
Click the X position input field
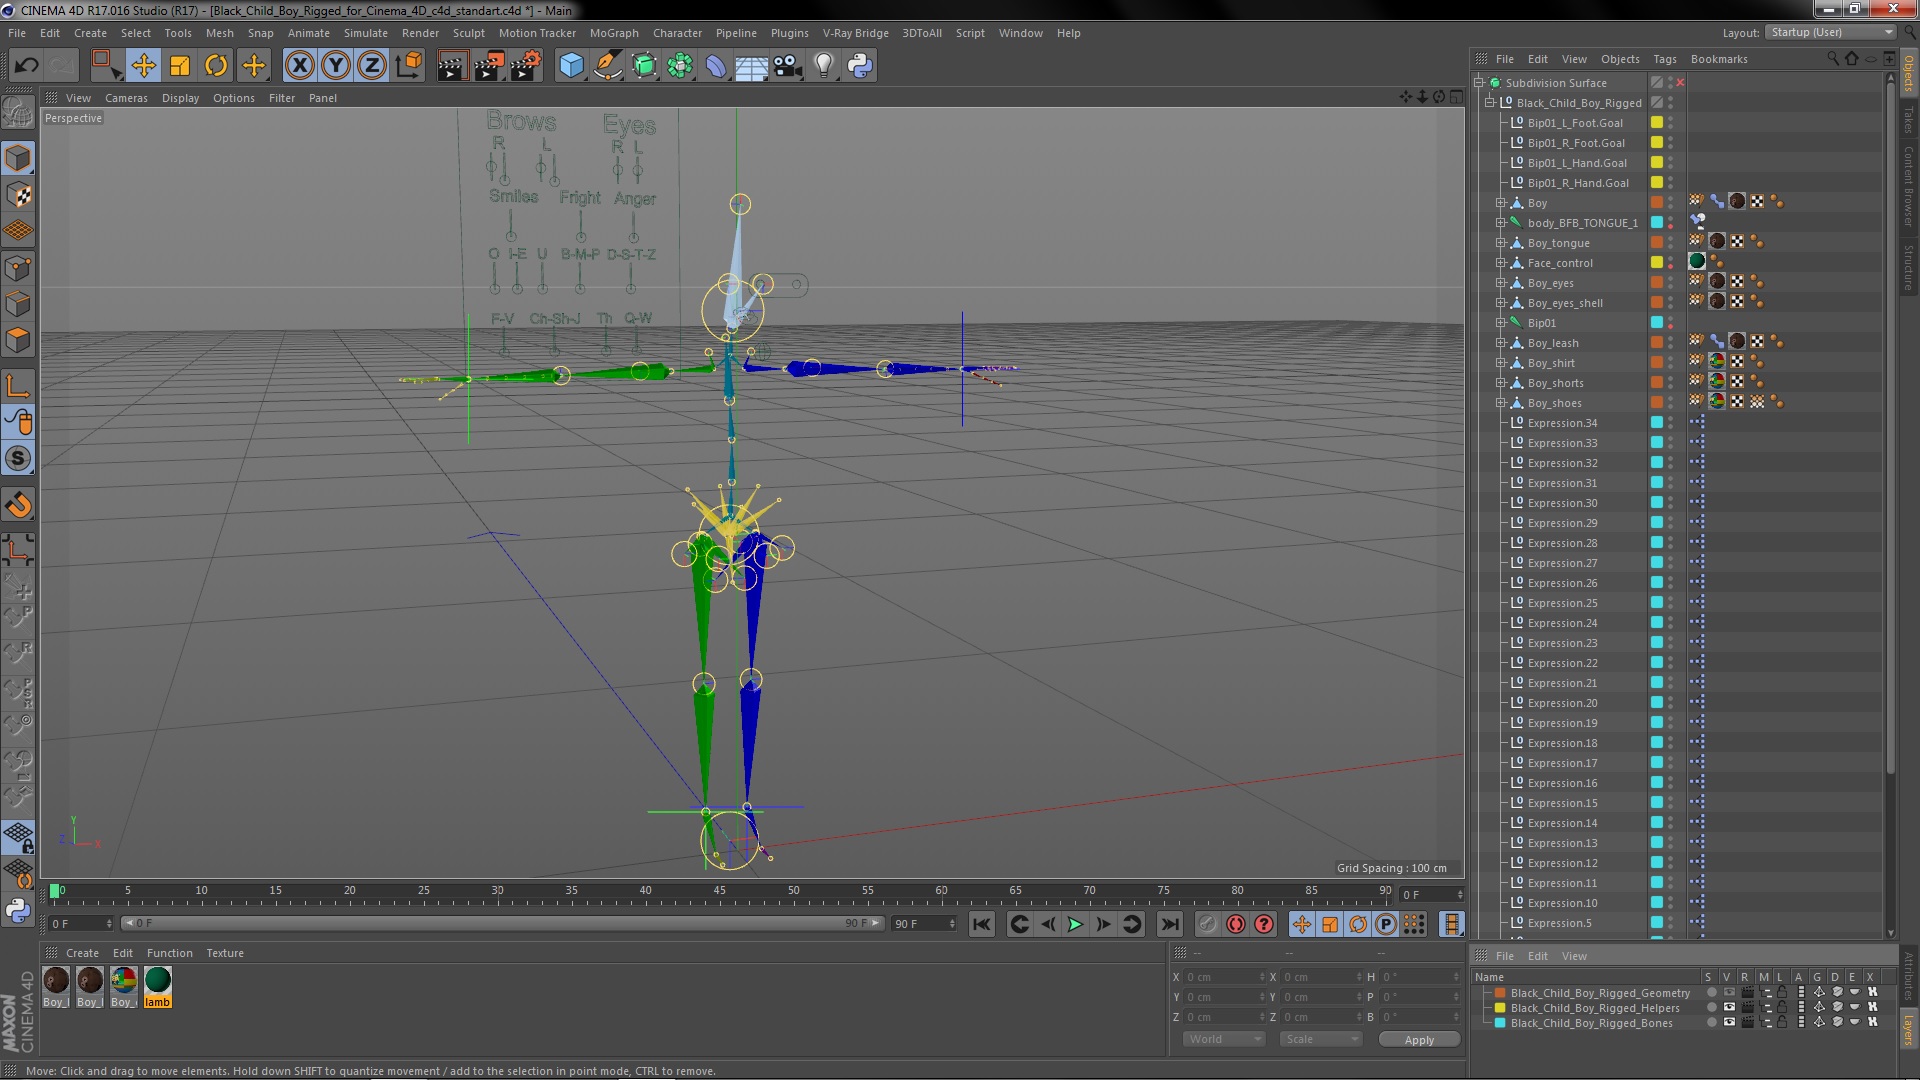1224,977
